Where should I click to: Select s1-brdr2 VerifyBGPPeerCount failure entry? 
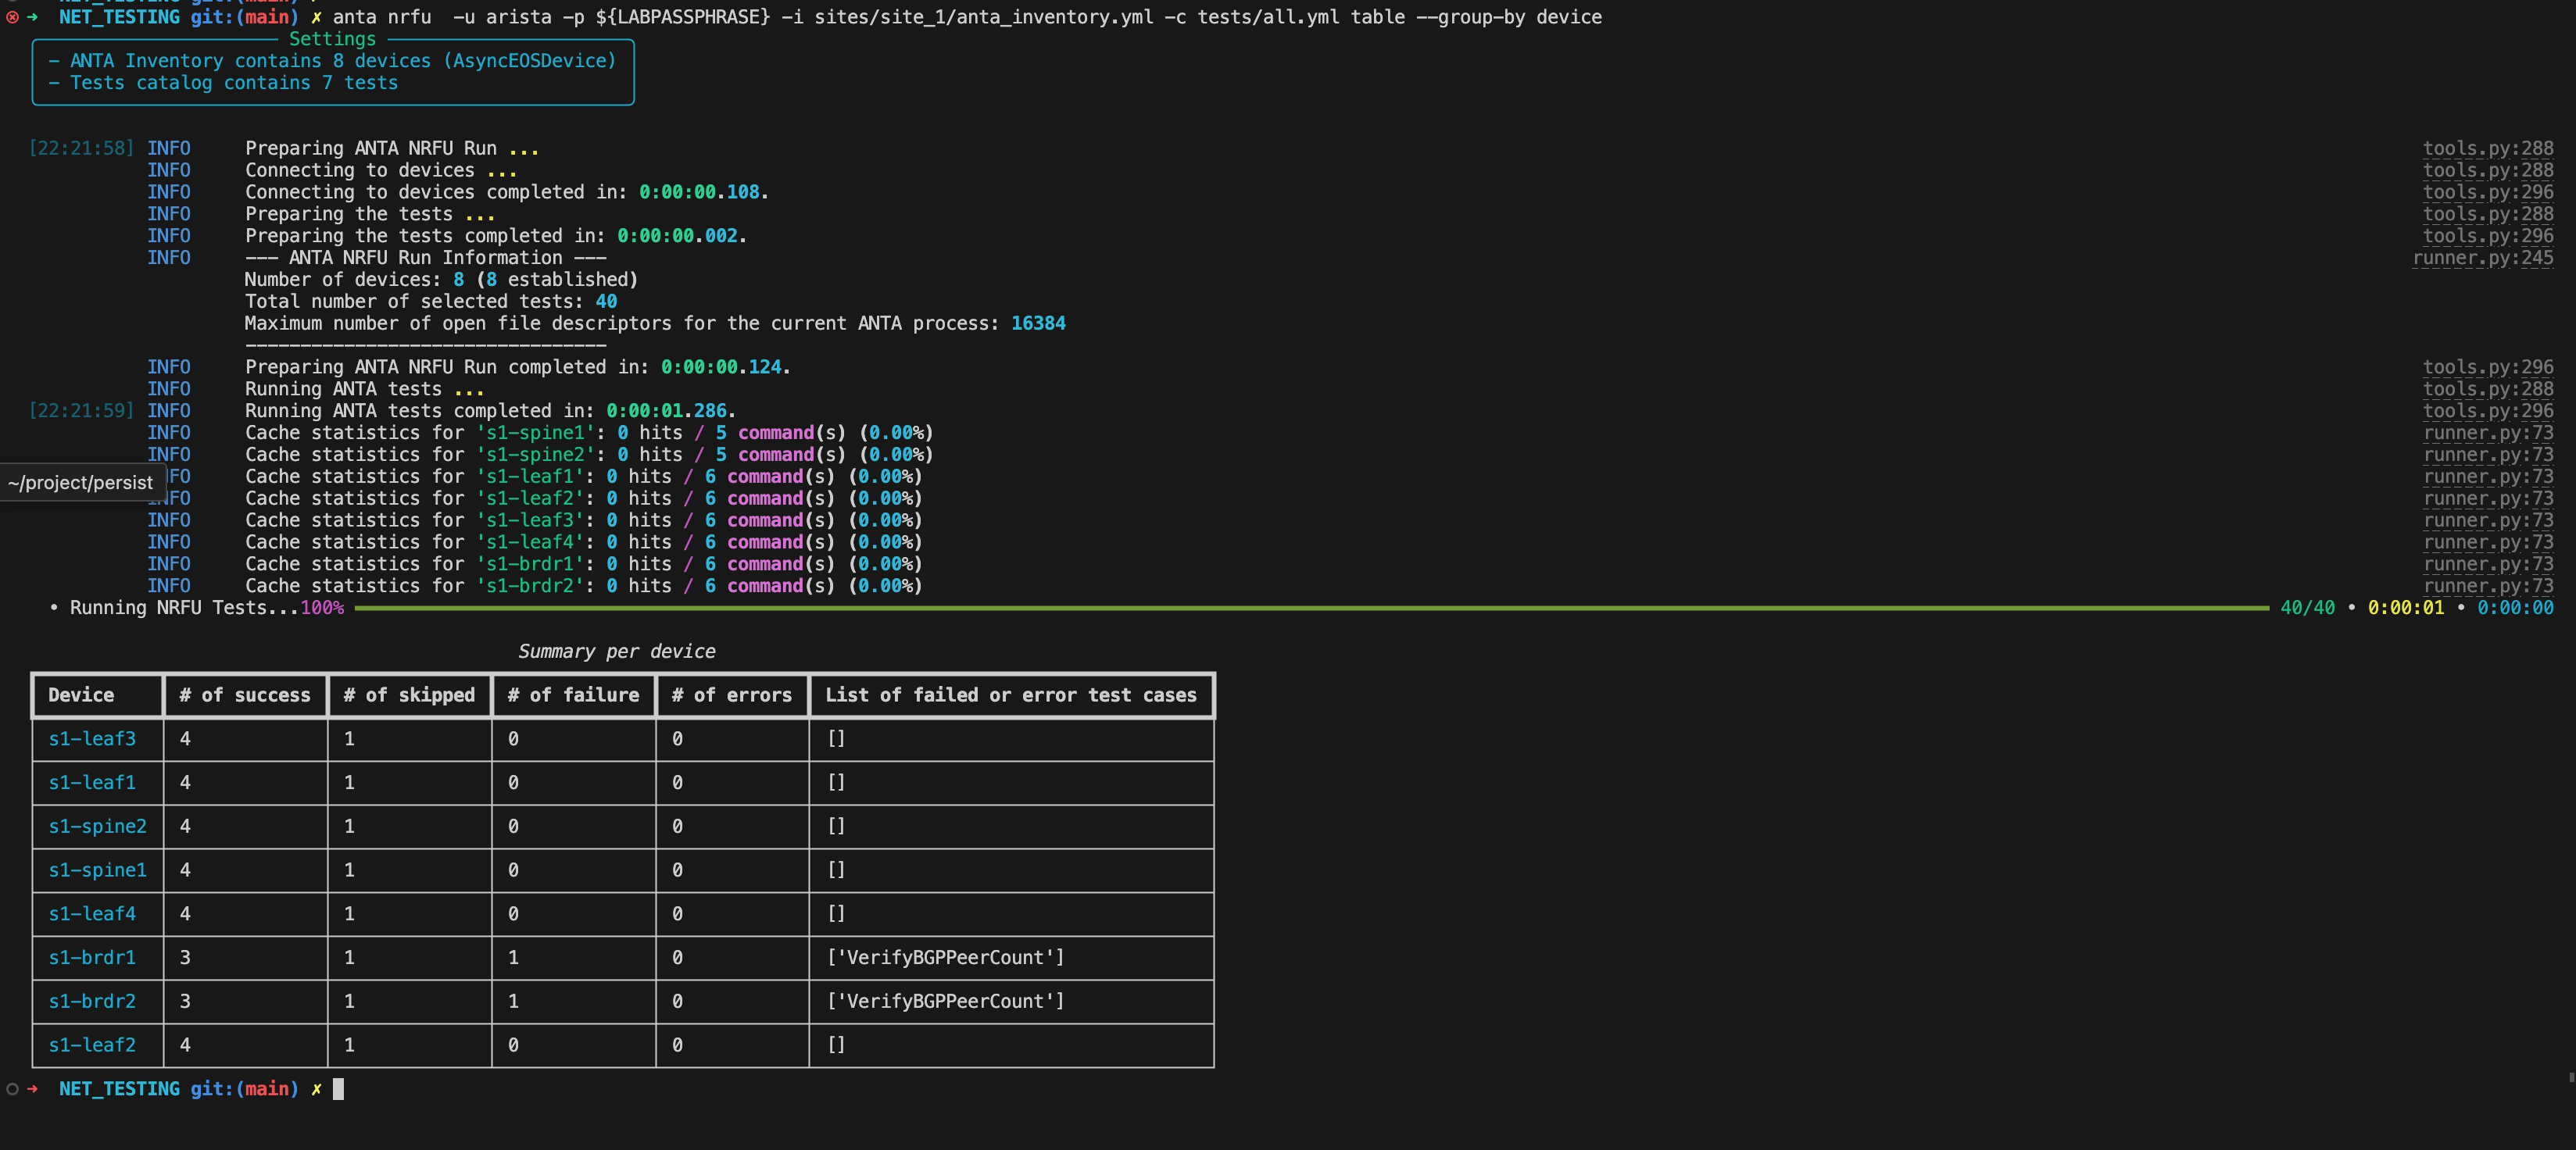[945, 1001]
